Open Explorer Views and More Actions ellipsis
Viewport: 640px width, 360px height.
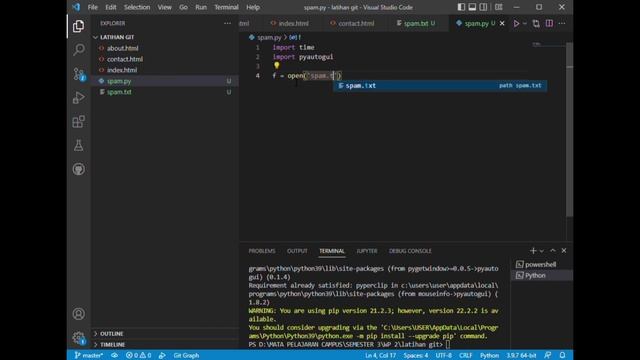(227, 24)
